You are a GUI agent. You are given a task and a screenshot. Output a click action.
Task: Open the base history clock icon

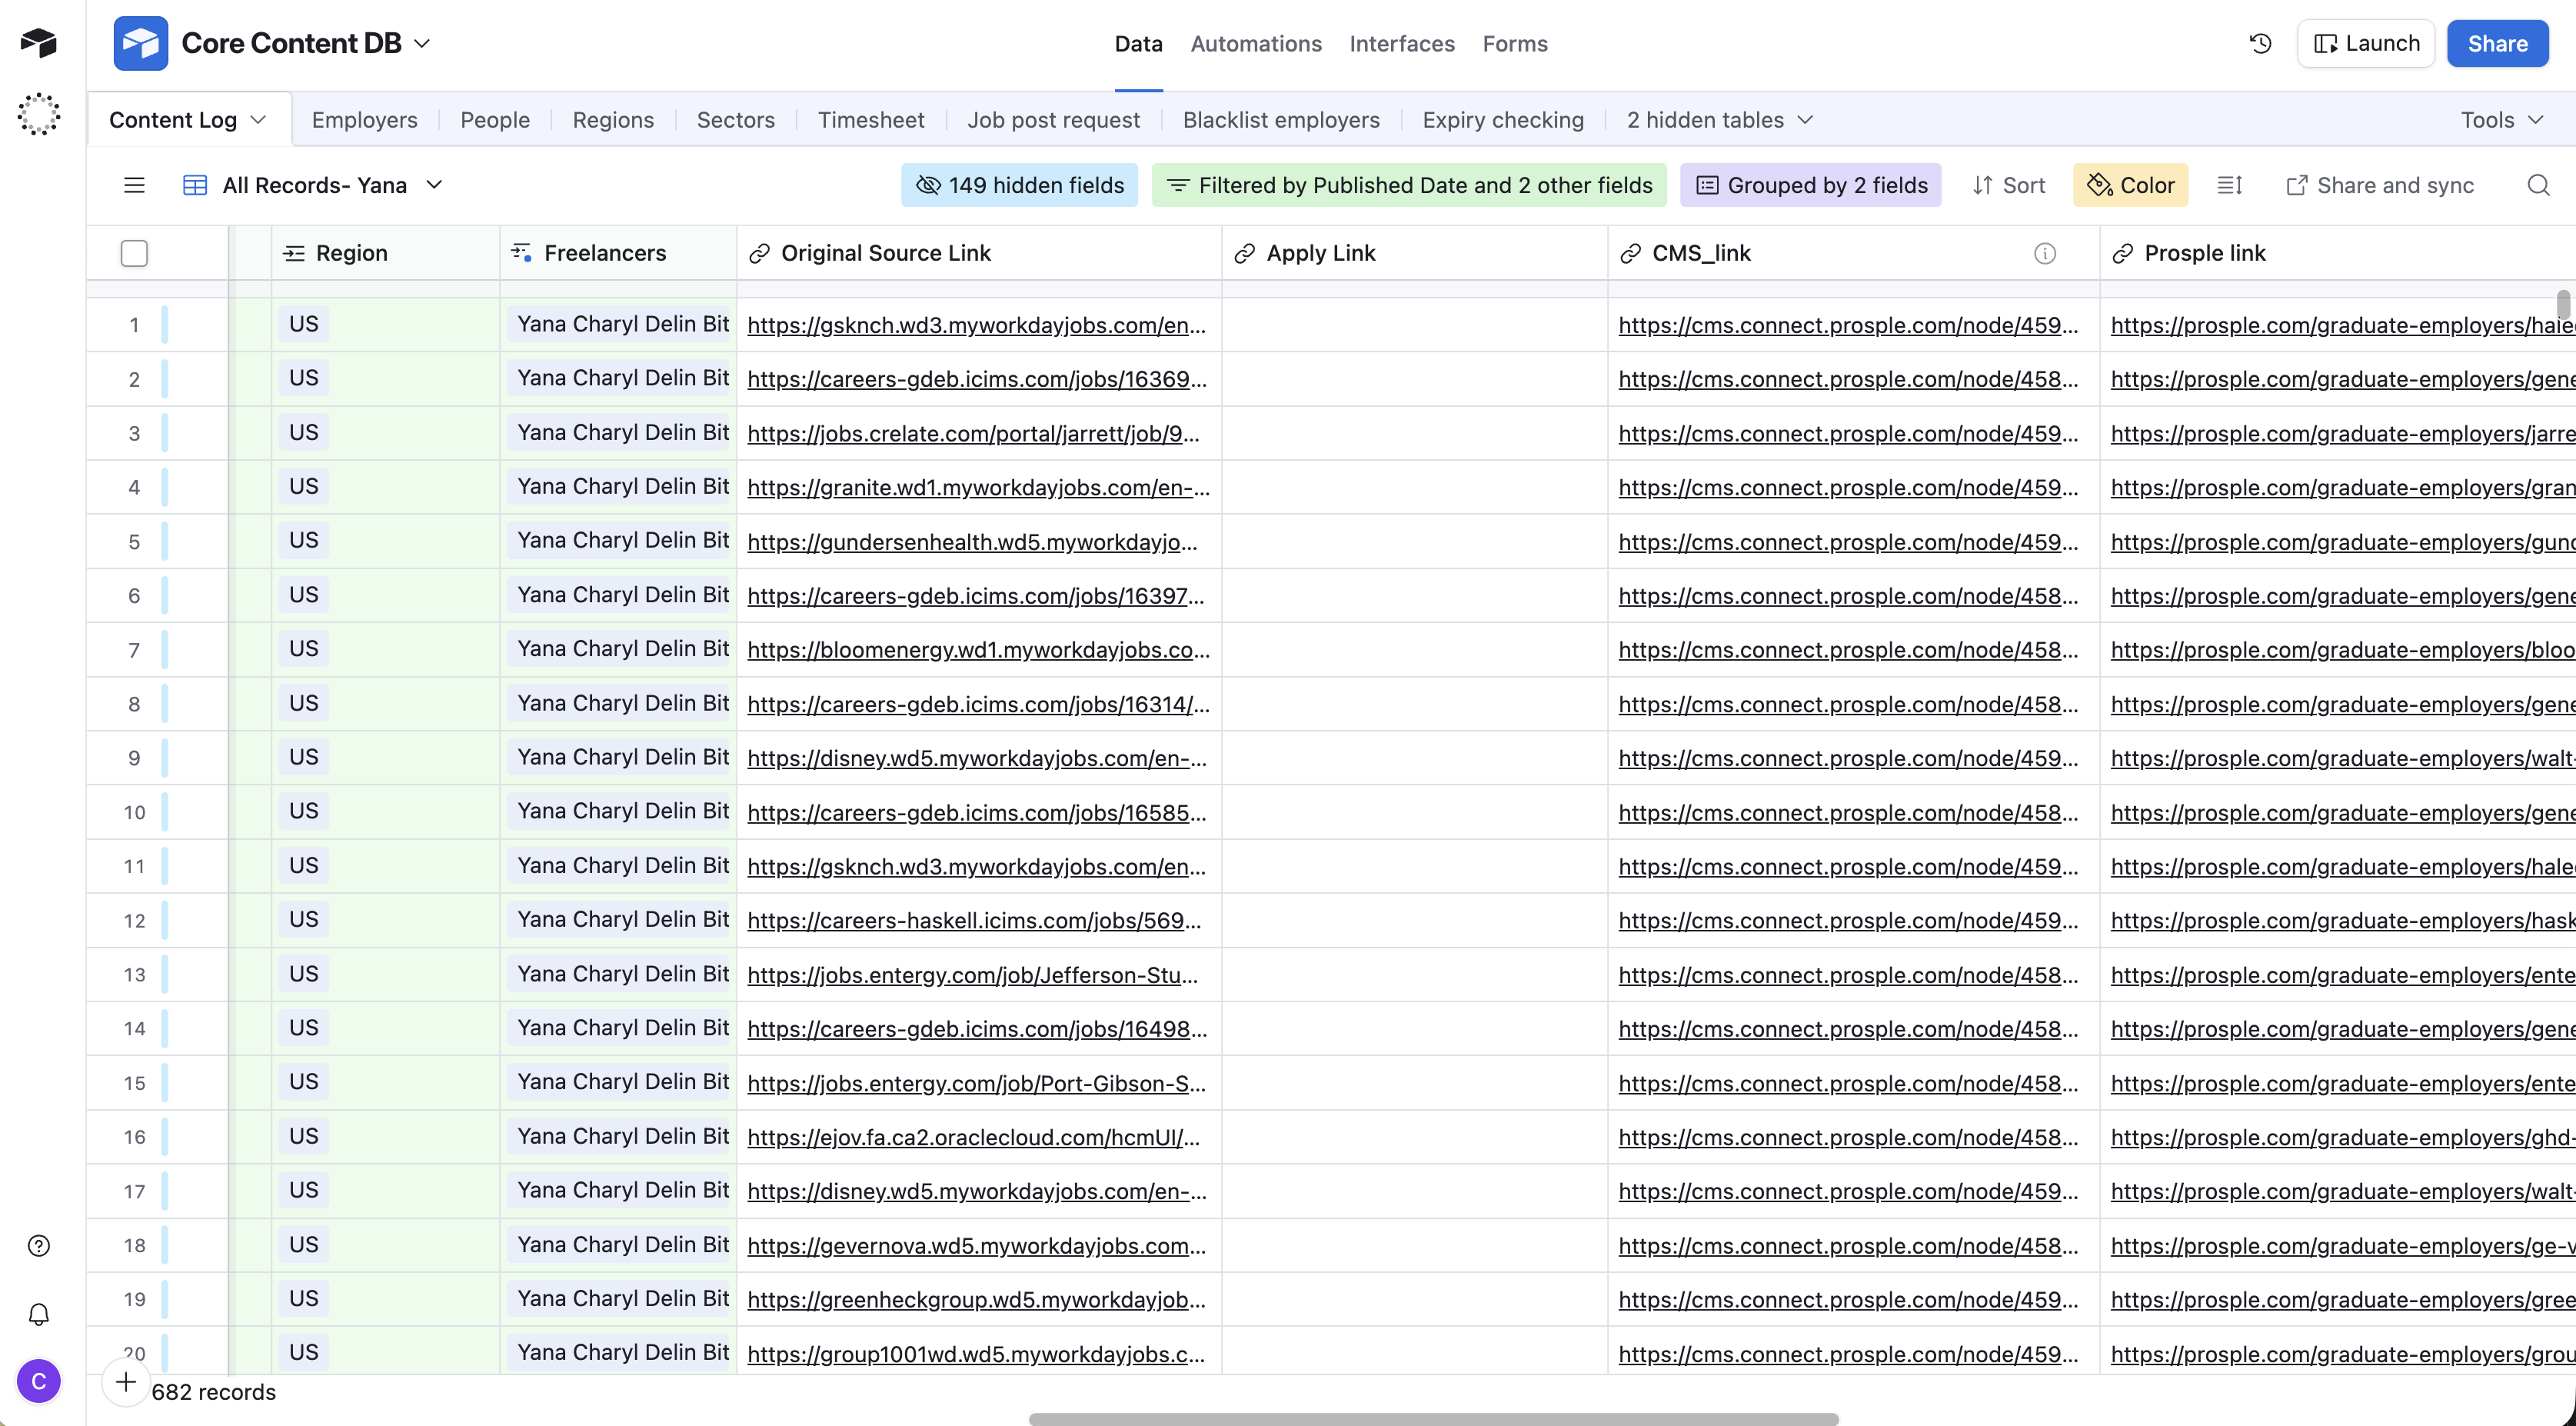coord(2260,43)
